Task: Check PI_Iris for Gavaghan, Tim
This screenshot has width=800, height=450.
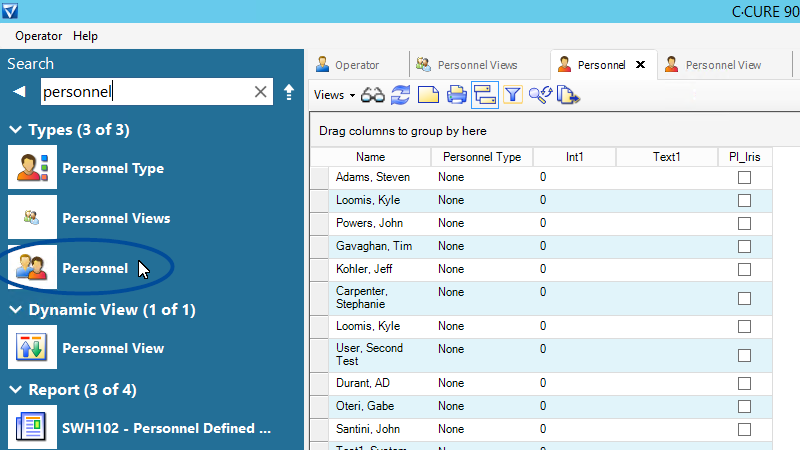Action: pos(744,246)
